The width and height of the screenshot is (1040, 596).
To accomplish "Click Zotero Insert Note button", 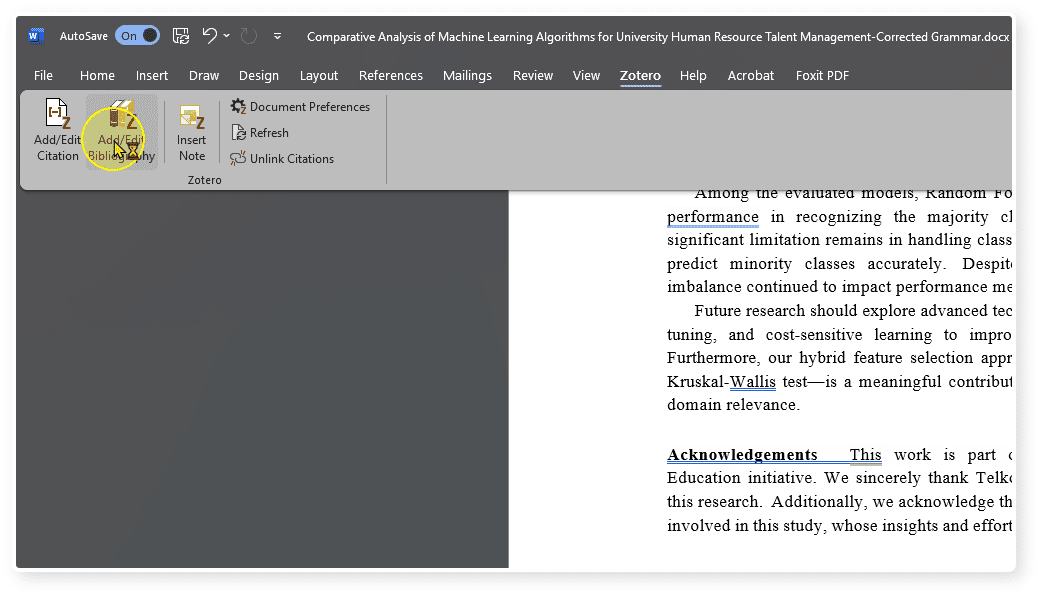I will point(192,131).
